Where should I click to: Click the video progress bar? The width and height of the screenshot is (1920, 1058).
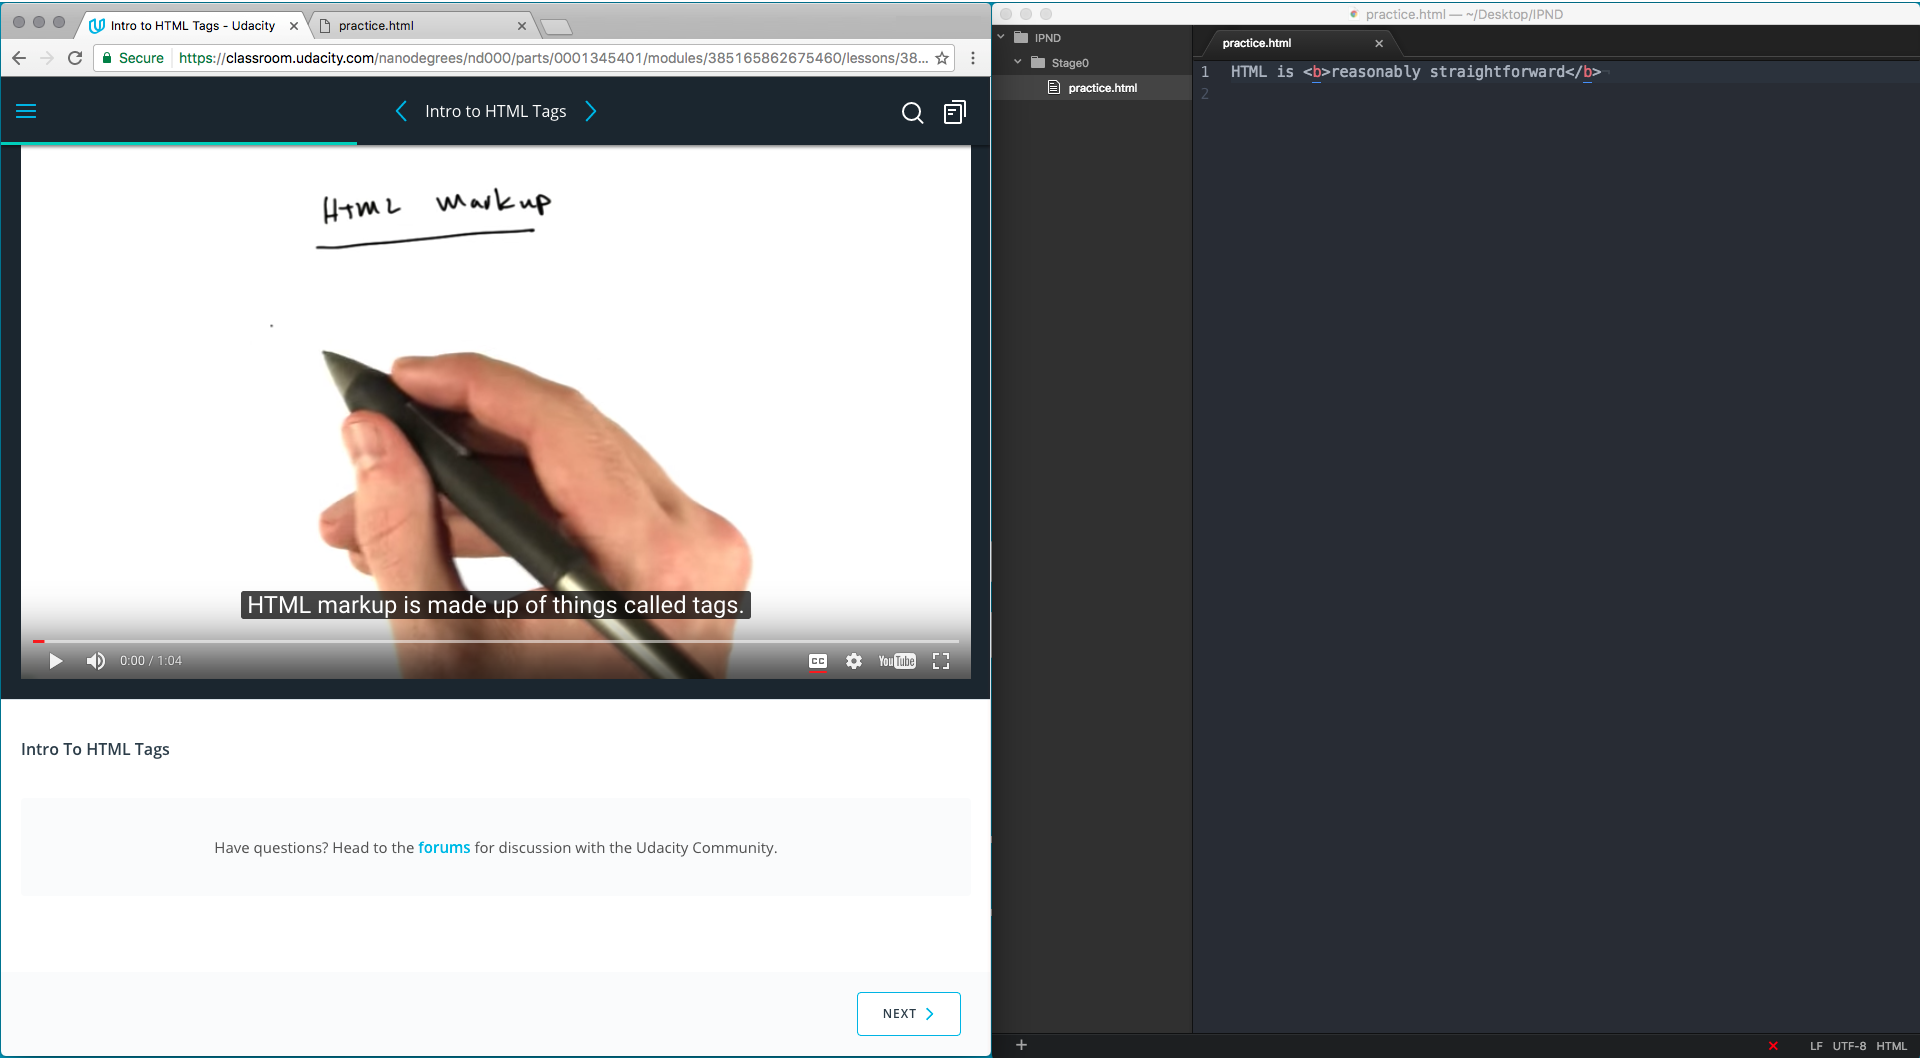click(500, 641)
